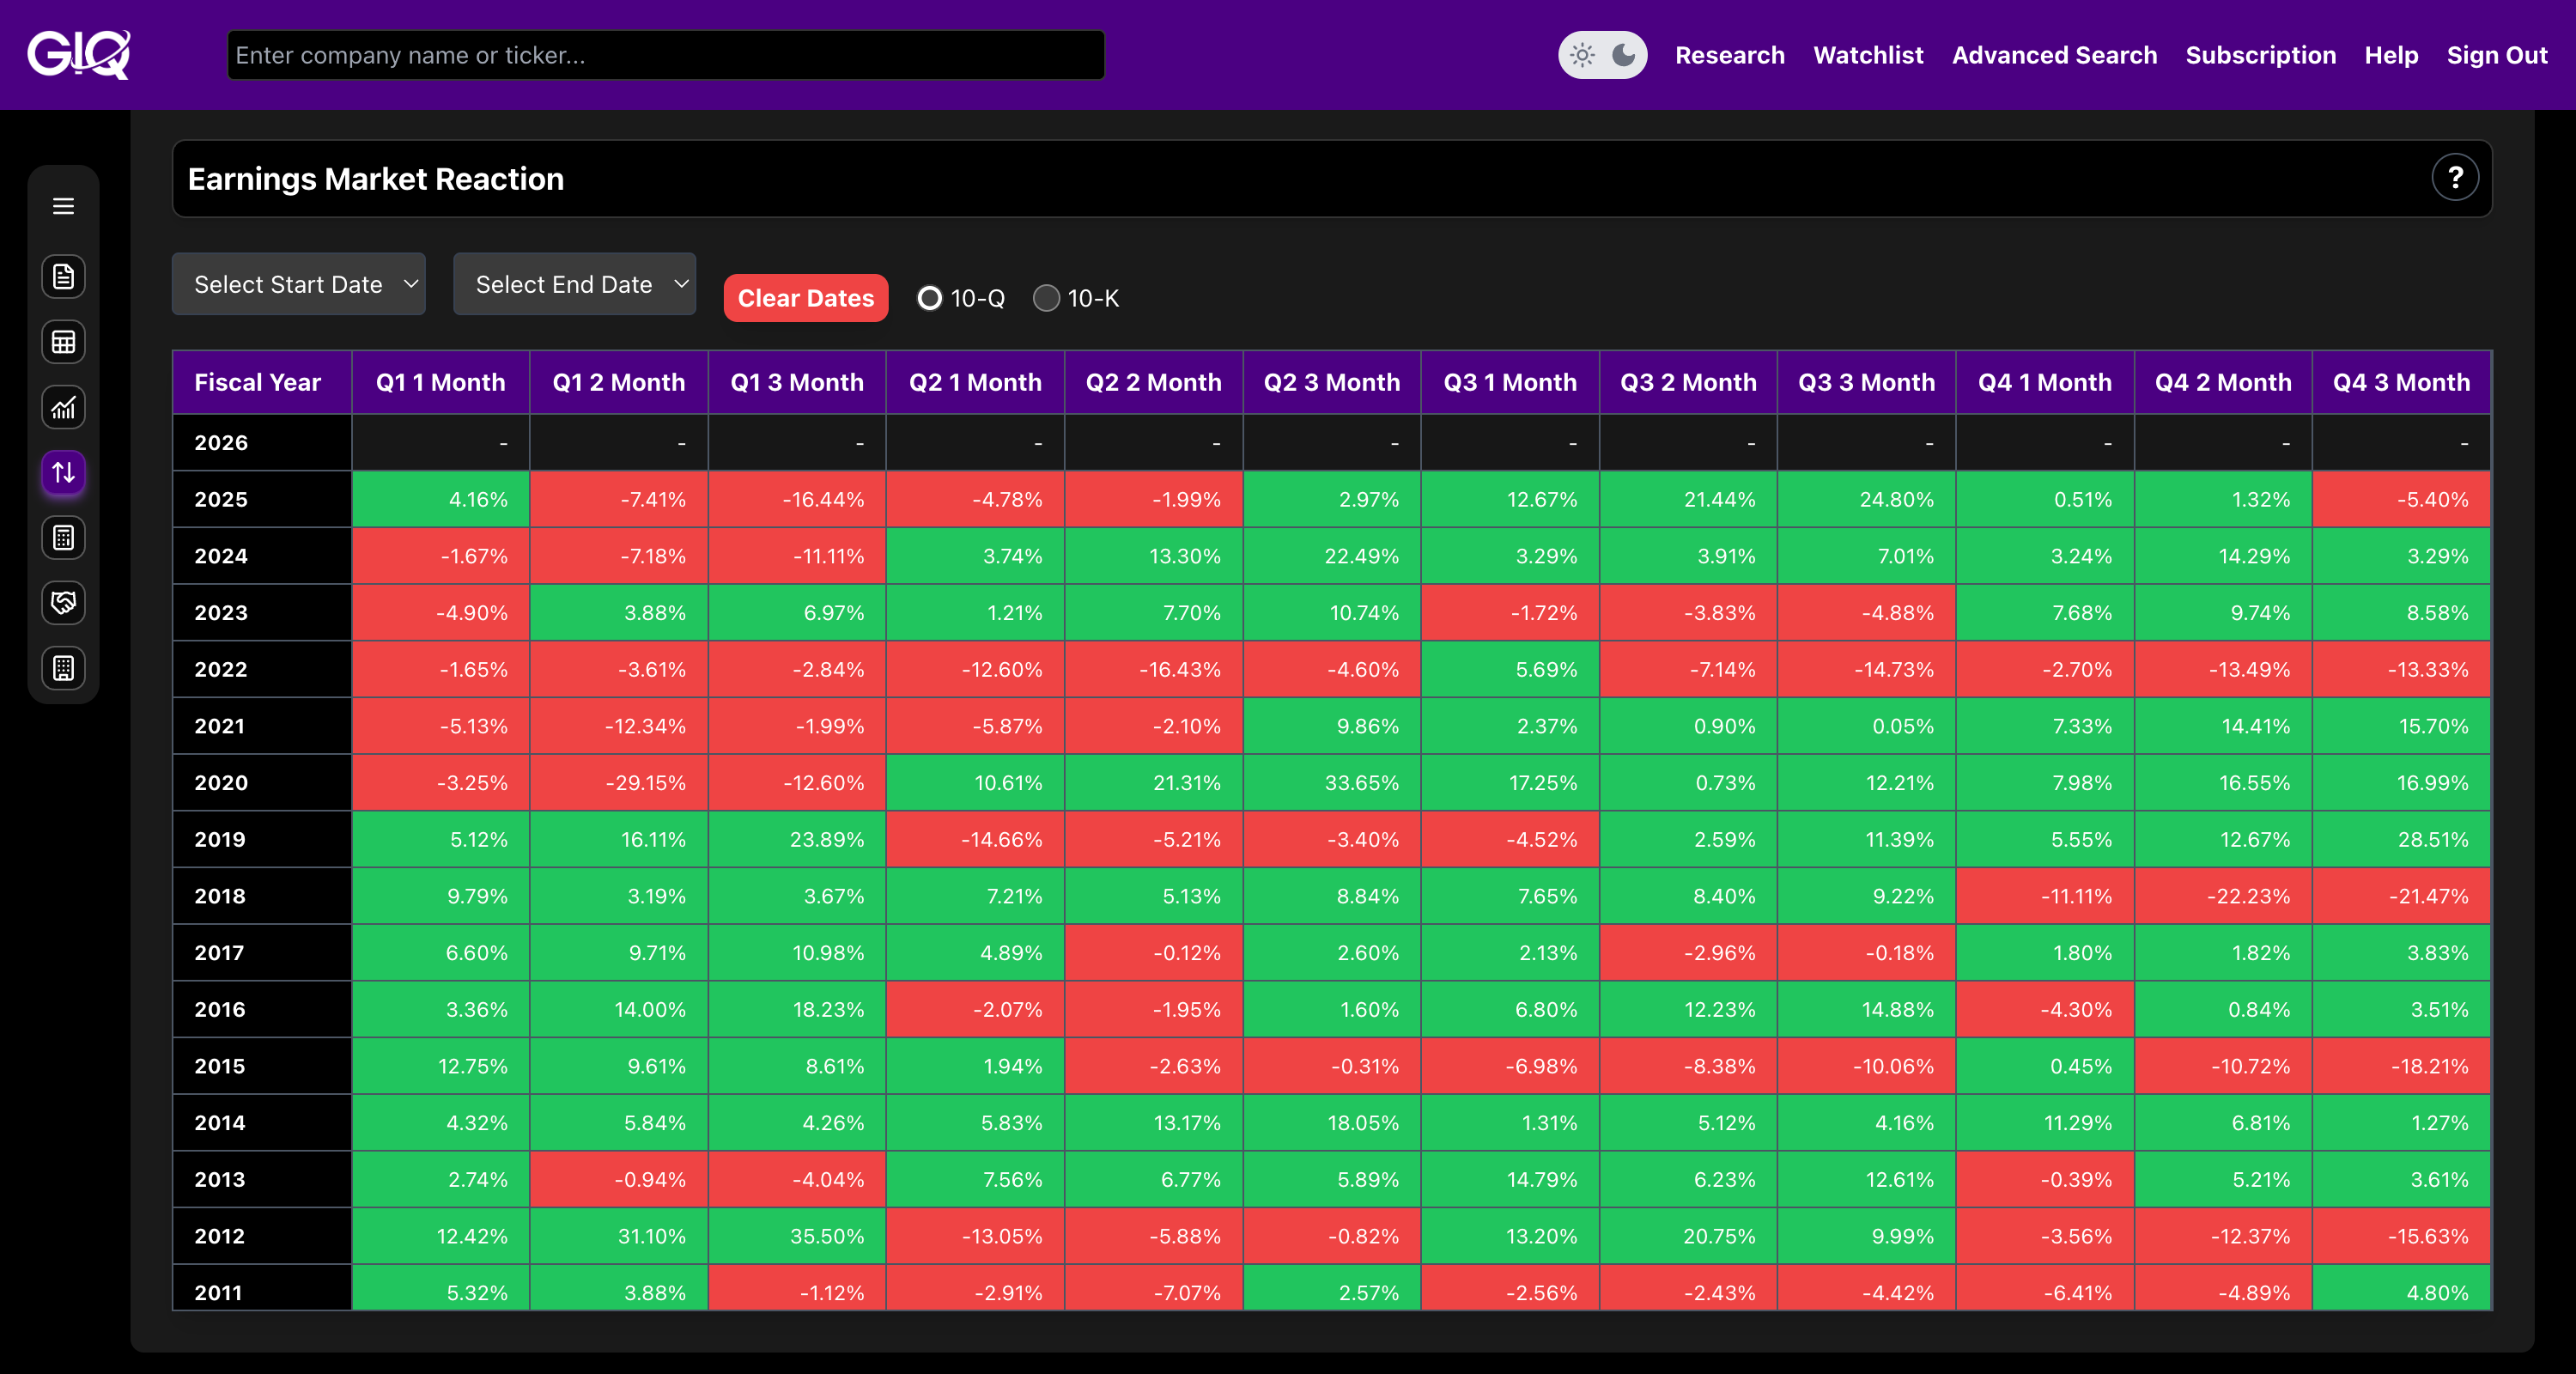Expand the Select Start Date dropdown

click(299, 284)
